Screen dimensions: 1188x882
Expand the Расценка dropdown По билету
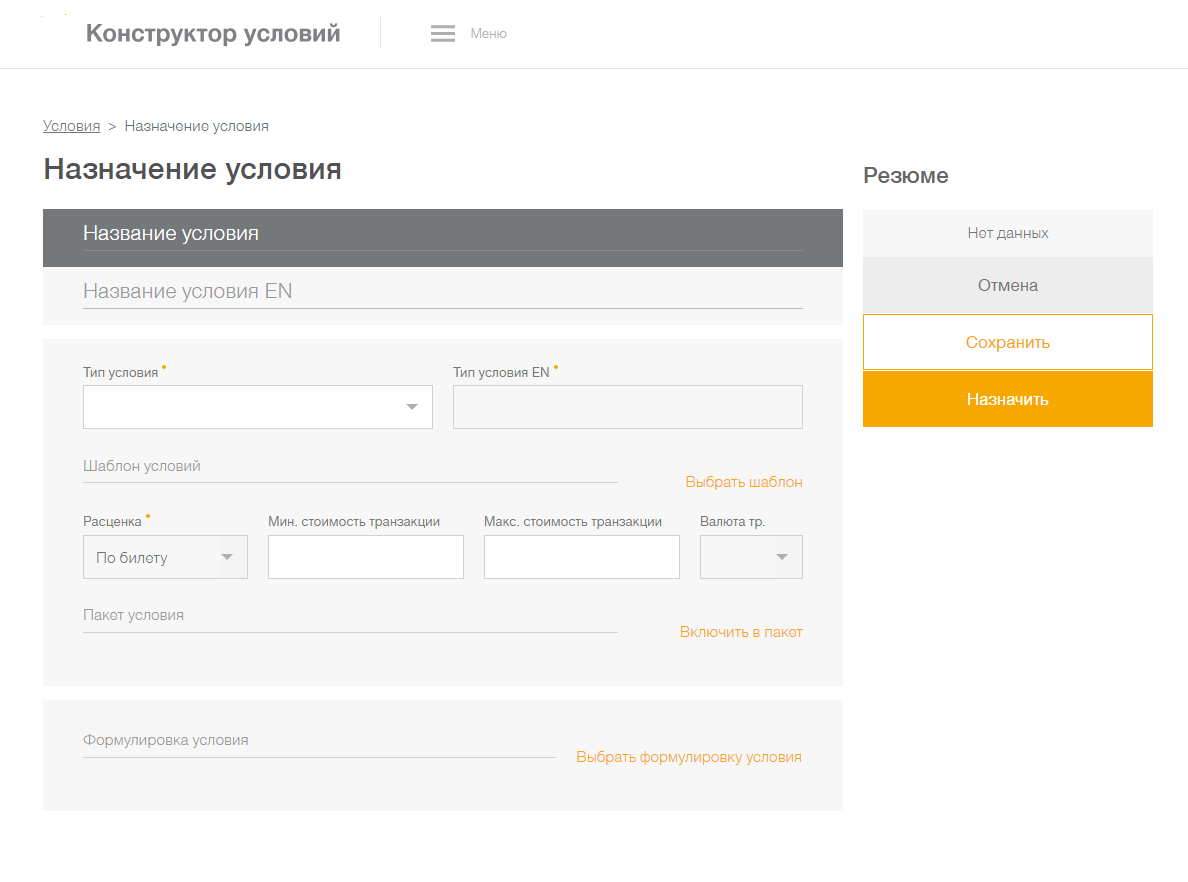(x=165, y=557)
